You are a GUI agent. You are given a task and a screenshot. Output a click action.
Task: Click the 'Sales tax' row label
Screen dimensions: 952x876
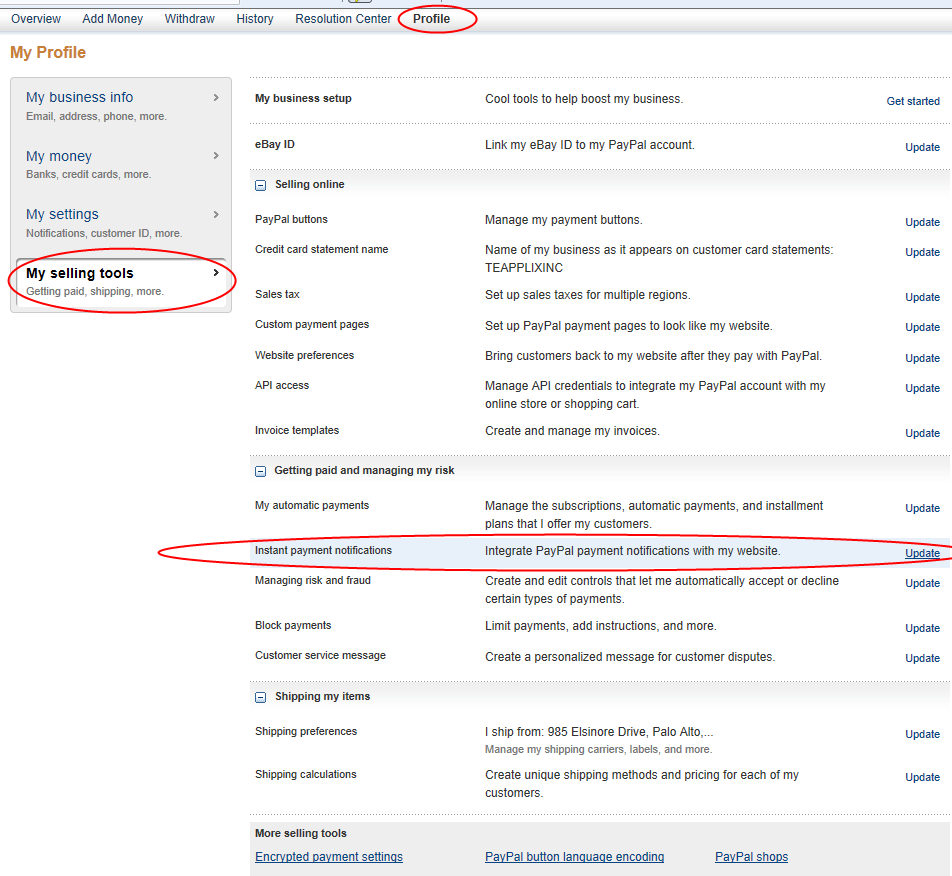(277, 294)
